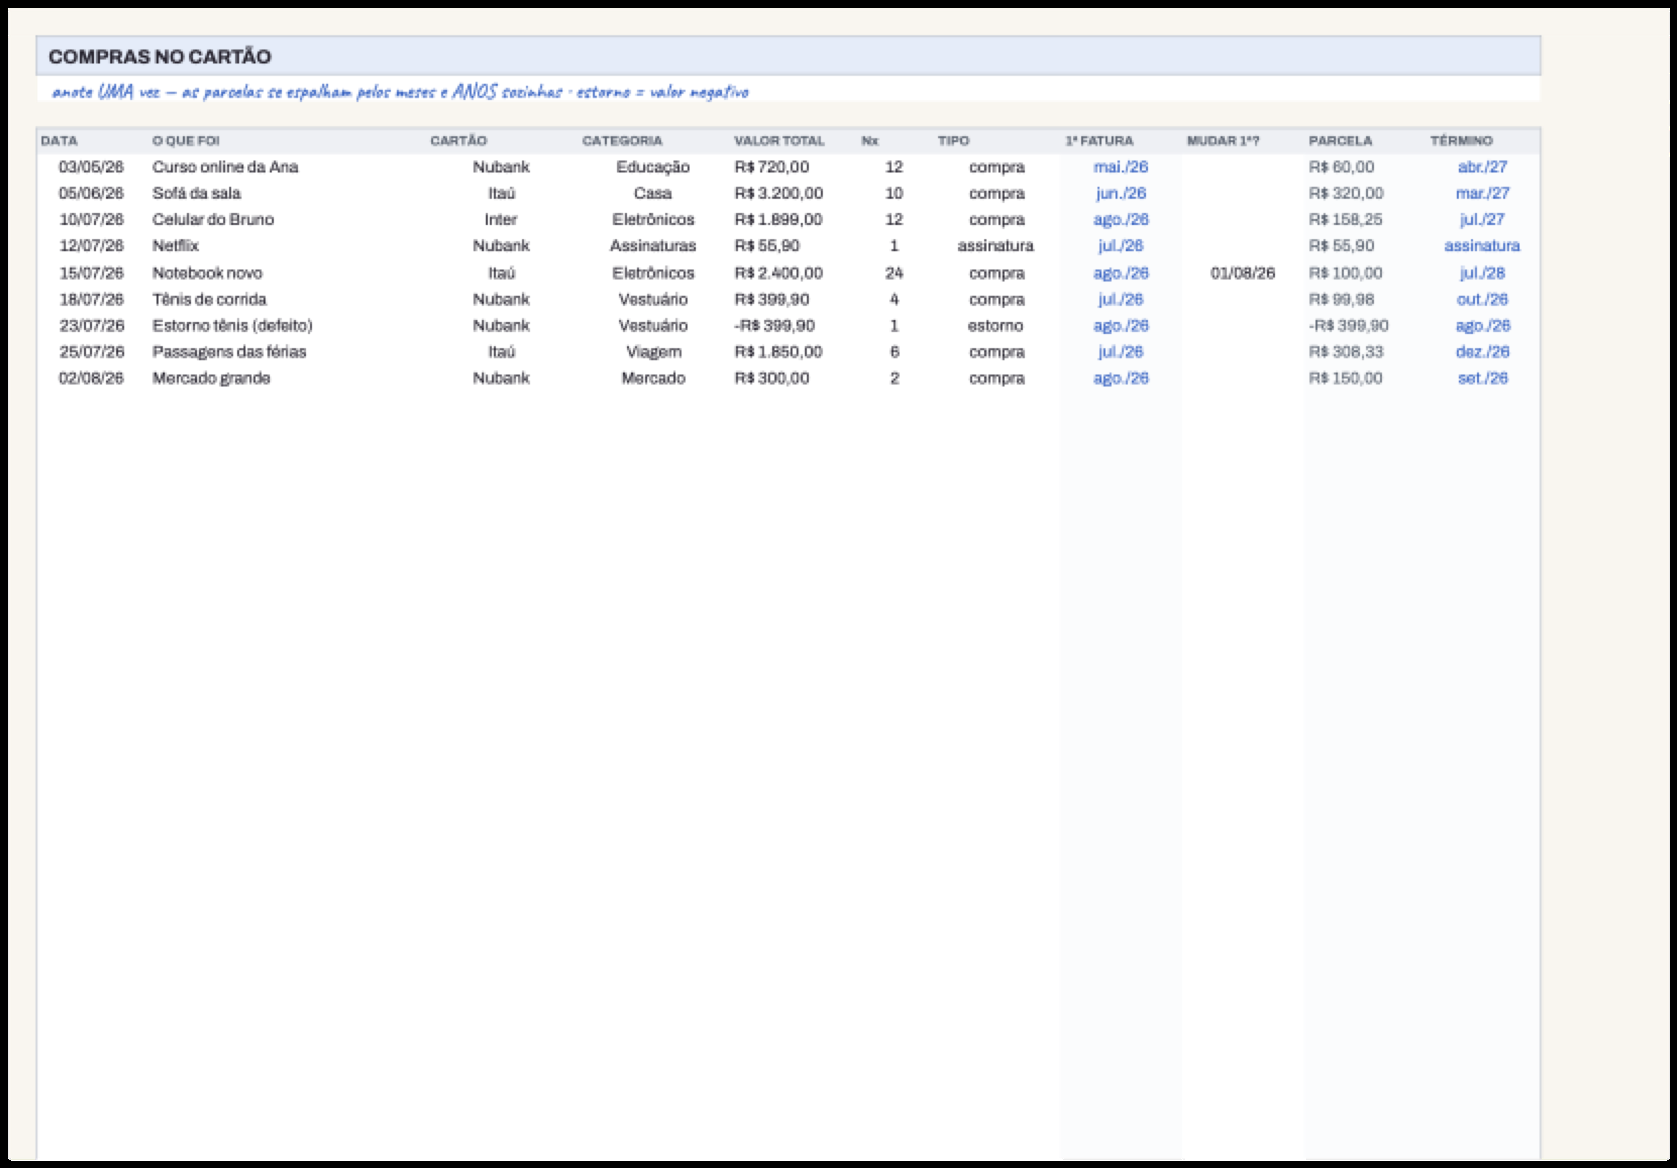Click the R$ 320,00 installment cell
1677x1168 pixels.
(x=1345, y=193)
